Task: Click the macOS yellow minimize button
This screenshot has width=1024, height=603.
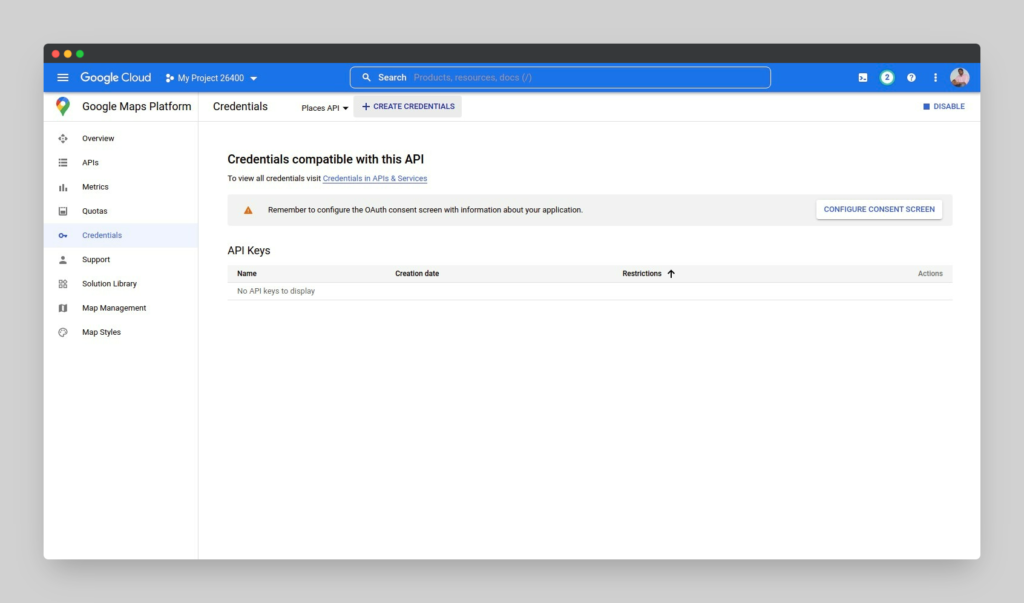Action: (x=68, y=54)
